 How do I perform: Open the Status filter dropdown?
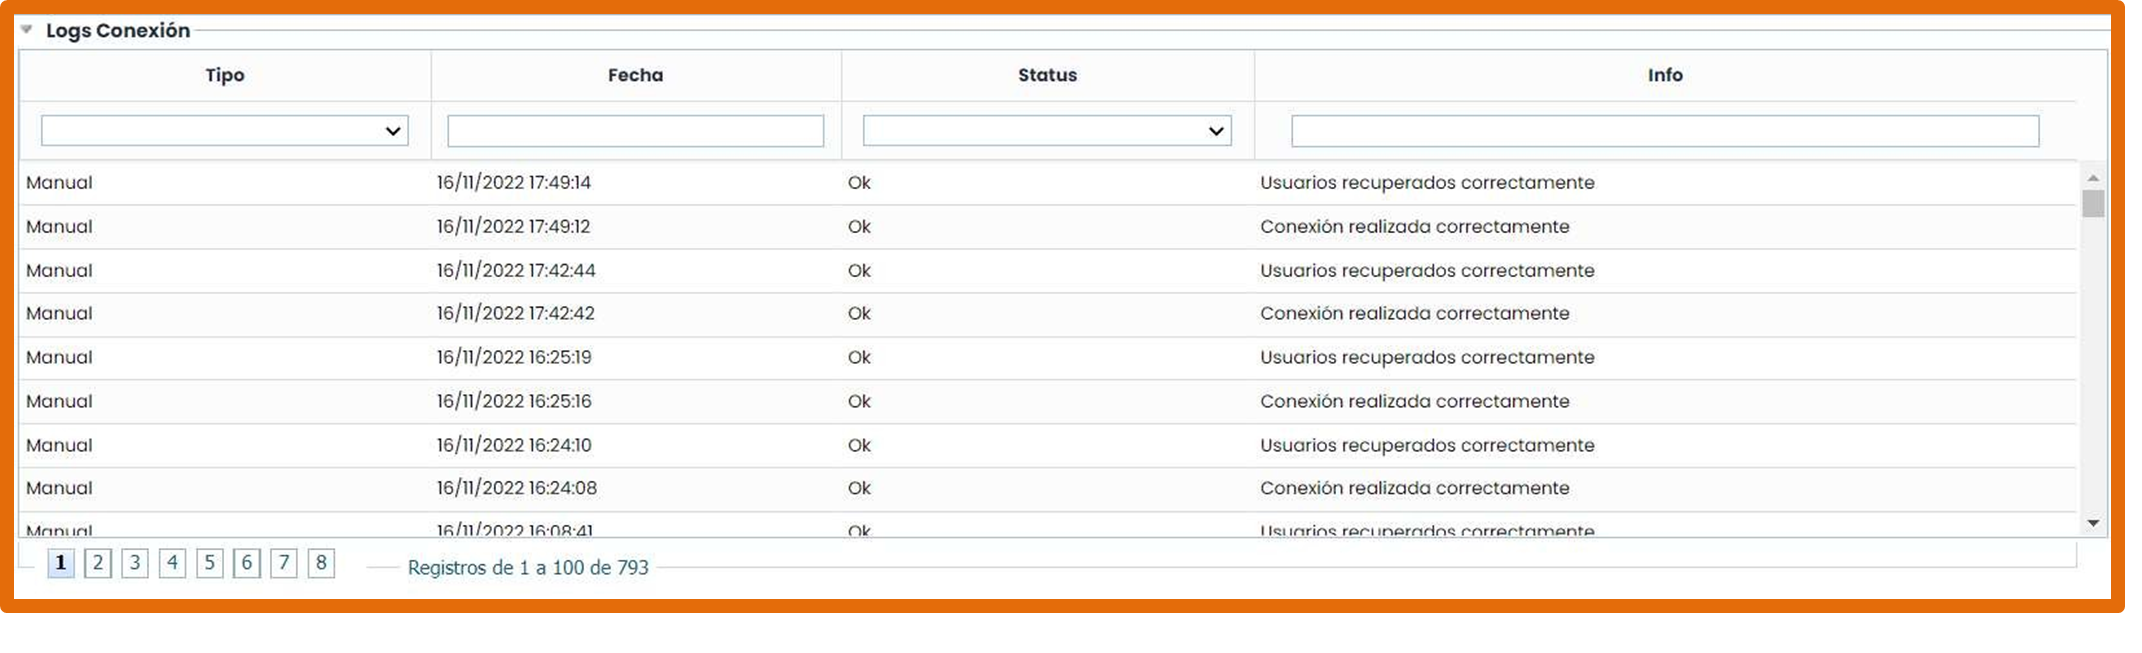(x=1046, y=131)
